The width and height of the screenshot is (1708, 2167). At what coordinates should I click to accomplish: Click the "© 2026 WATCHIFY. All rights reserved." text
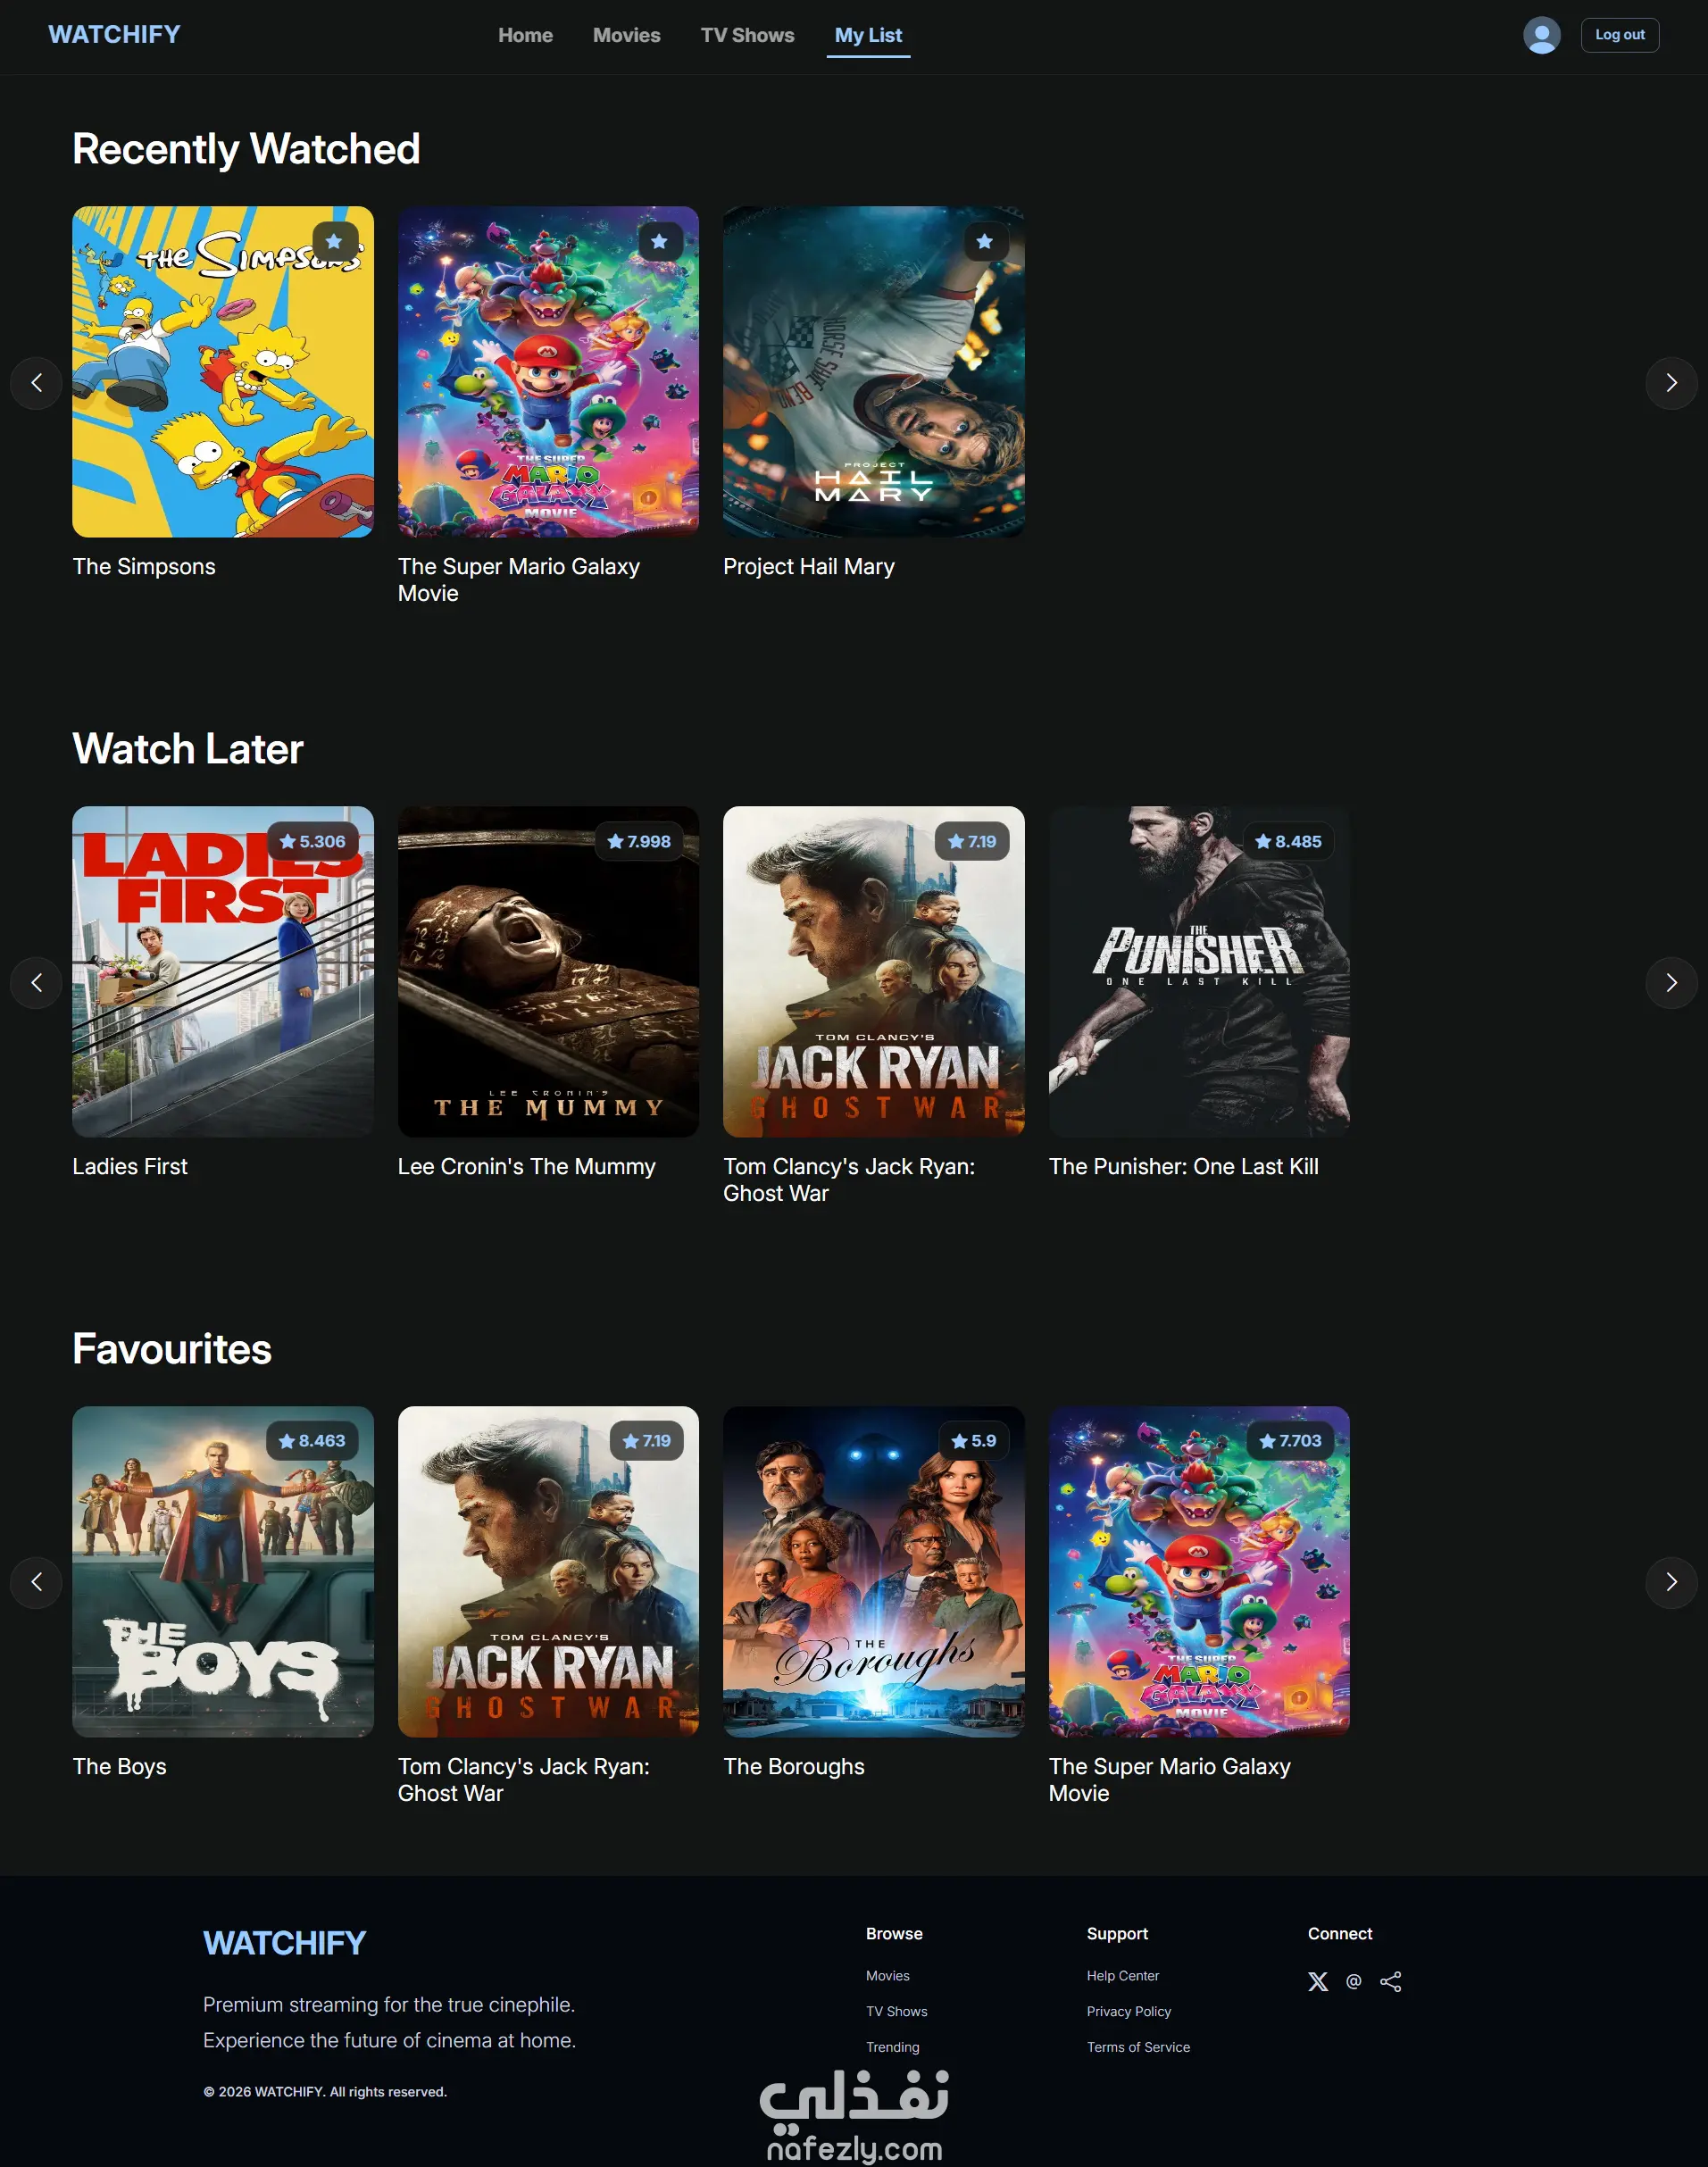[325, 2092]
